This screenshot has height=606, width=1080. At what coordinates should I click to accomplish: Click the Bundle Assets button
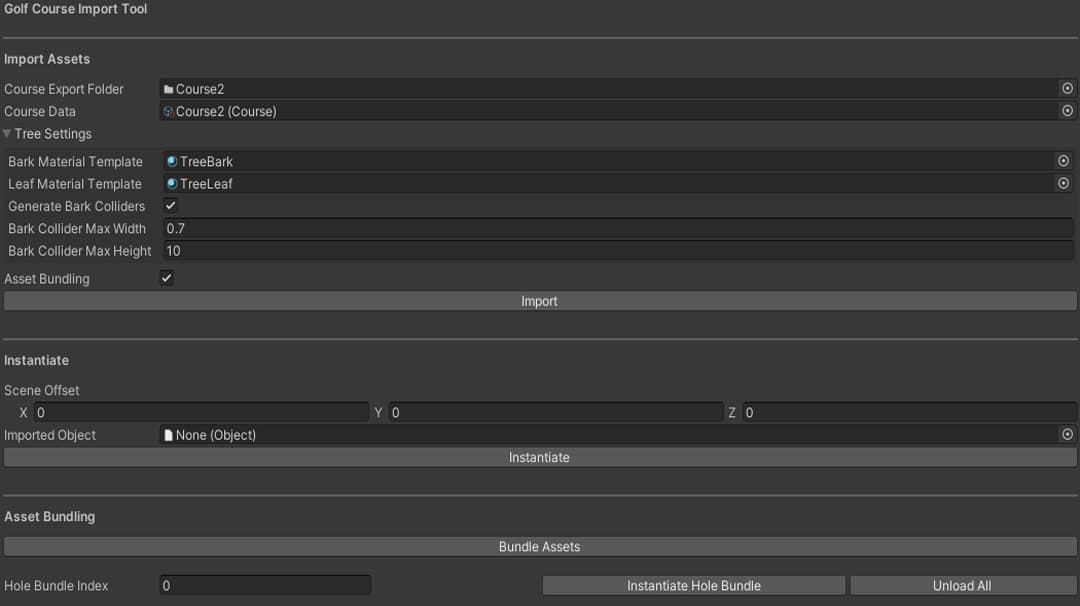540,546
